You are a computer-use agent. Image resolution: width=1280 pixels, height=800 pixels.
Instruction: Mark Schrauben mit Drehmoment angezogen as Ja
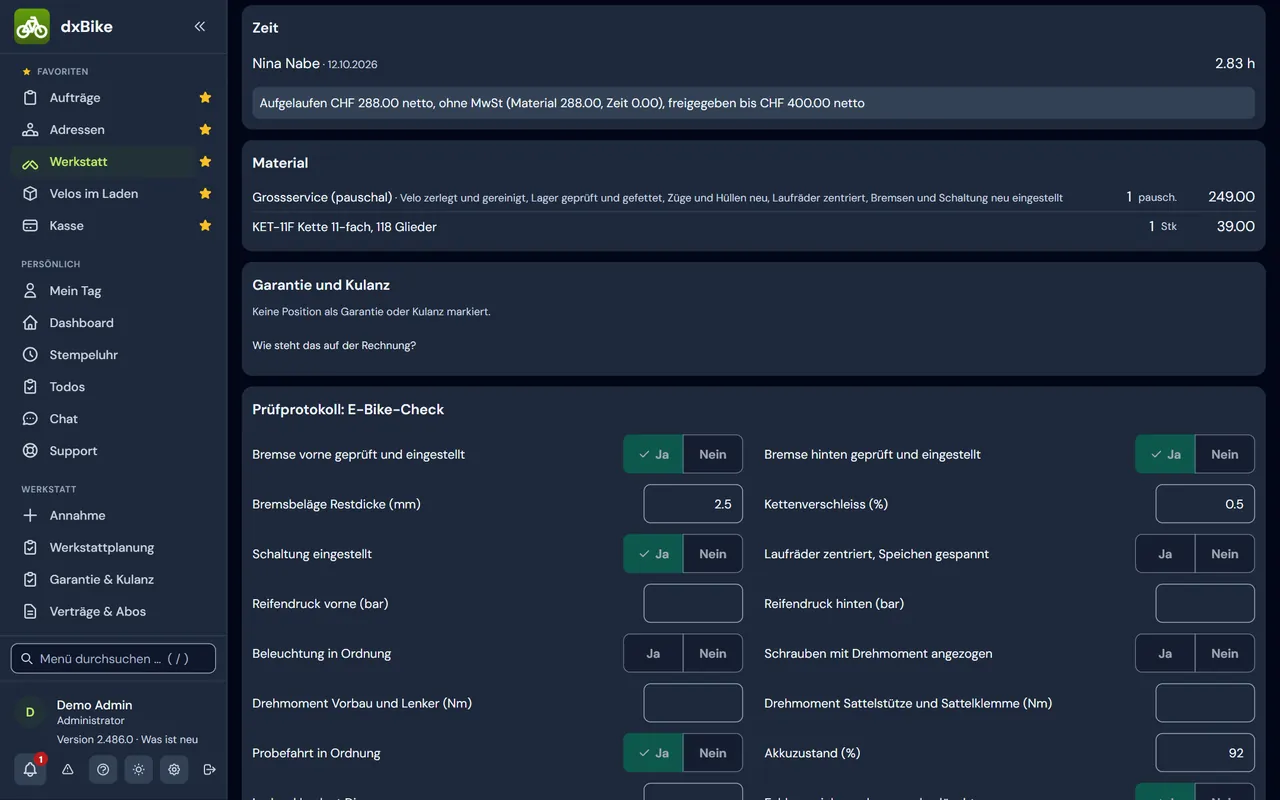click(1165, 654)
